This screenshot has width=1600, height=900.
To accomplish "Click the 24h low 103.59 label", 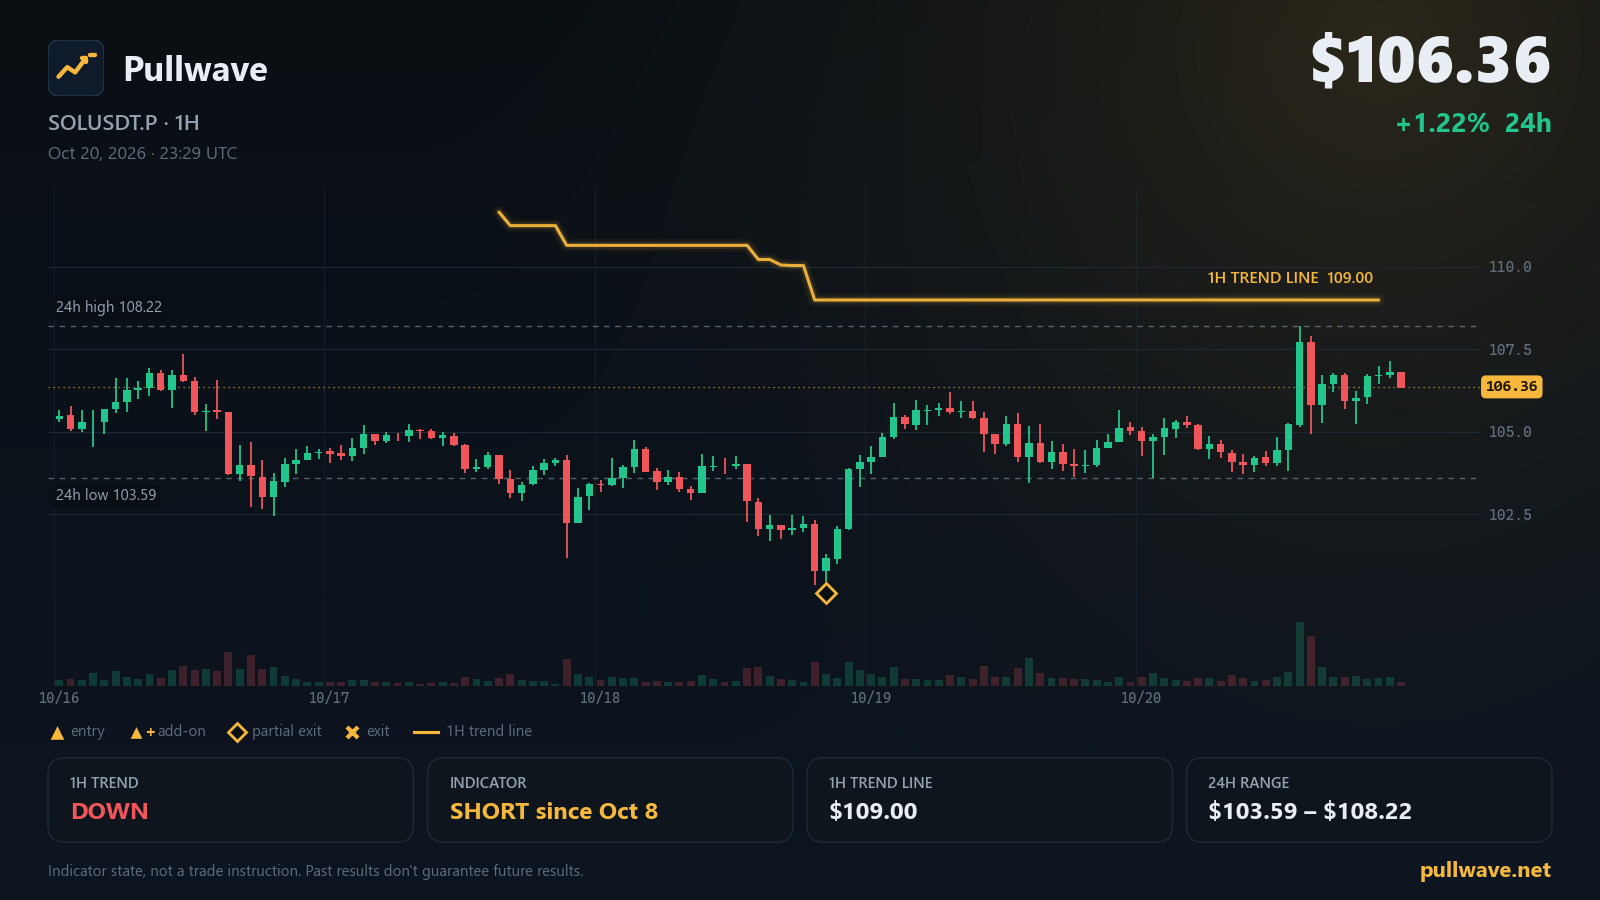I will [x=106, y=495].
